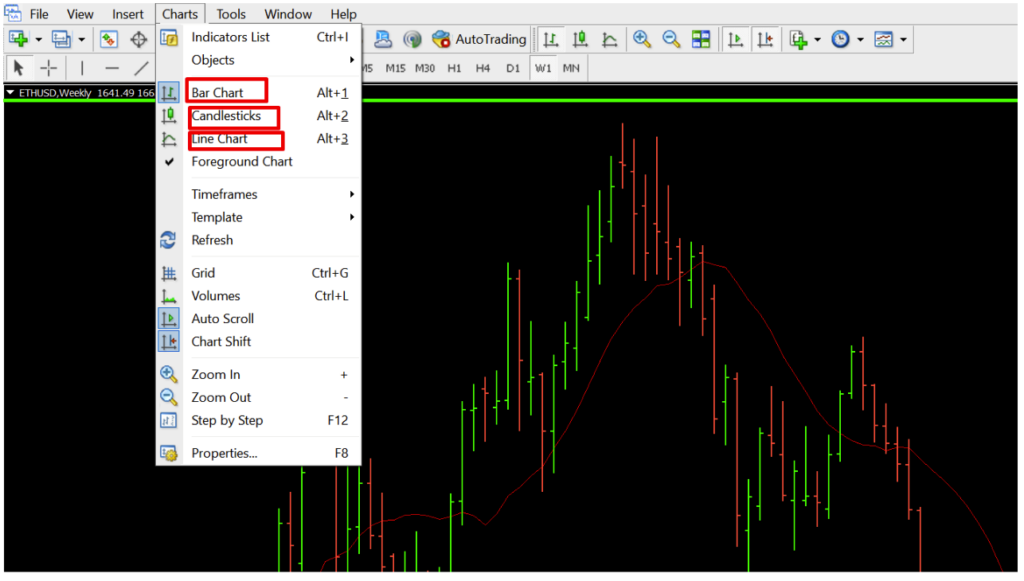This screenshot has height=581, width=1024.
Task: Select Candlesticks in the menu
Action: (x=259, y=116)
